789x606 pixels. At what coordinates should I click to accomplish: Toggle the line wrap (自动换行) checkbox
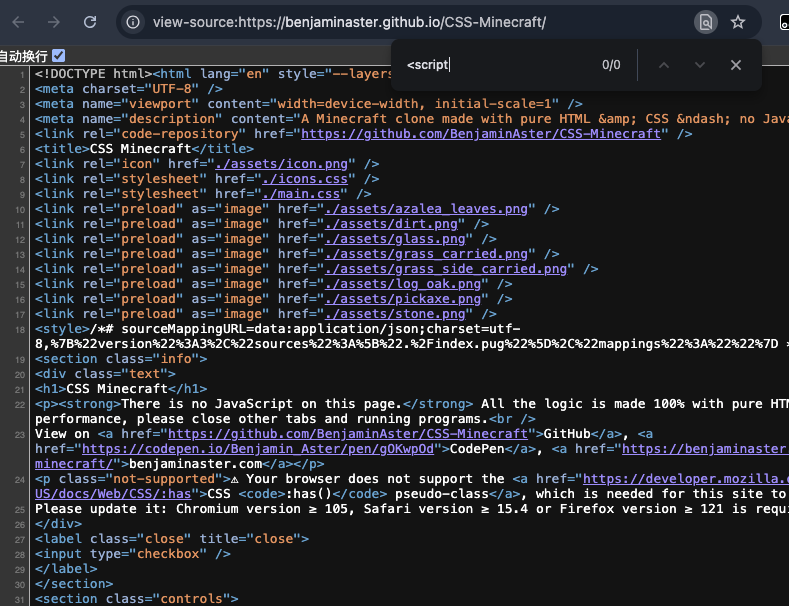pyautogui.click(x=59, y=55)
